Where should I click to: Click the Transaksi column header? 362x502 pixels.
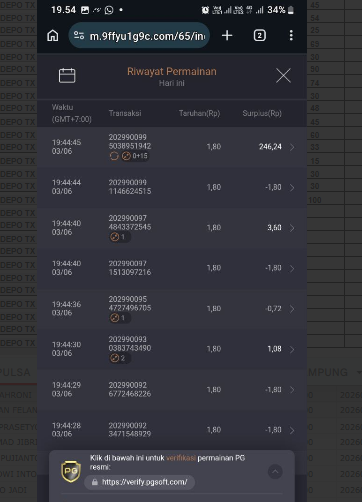point(125,113)
